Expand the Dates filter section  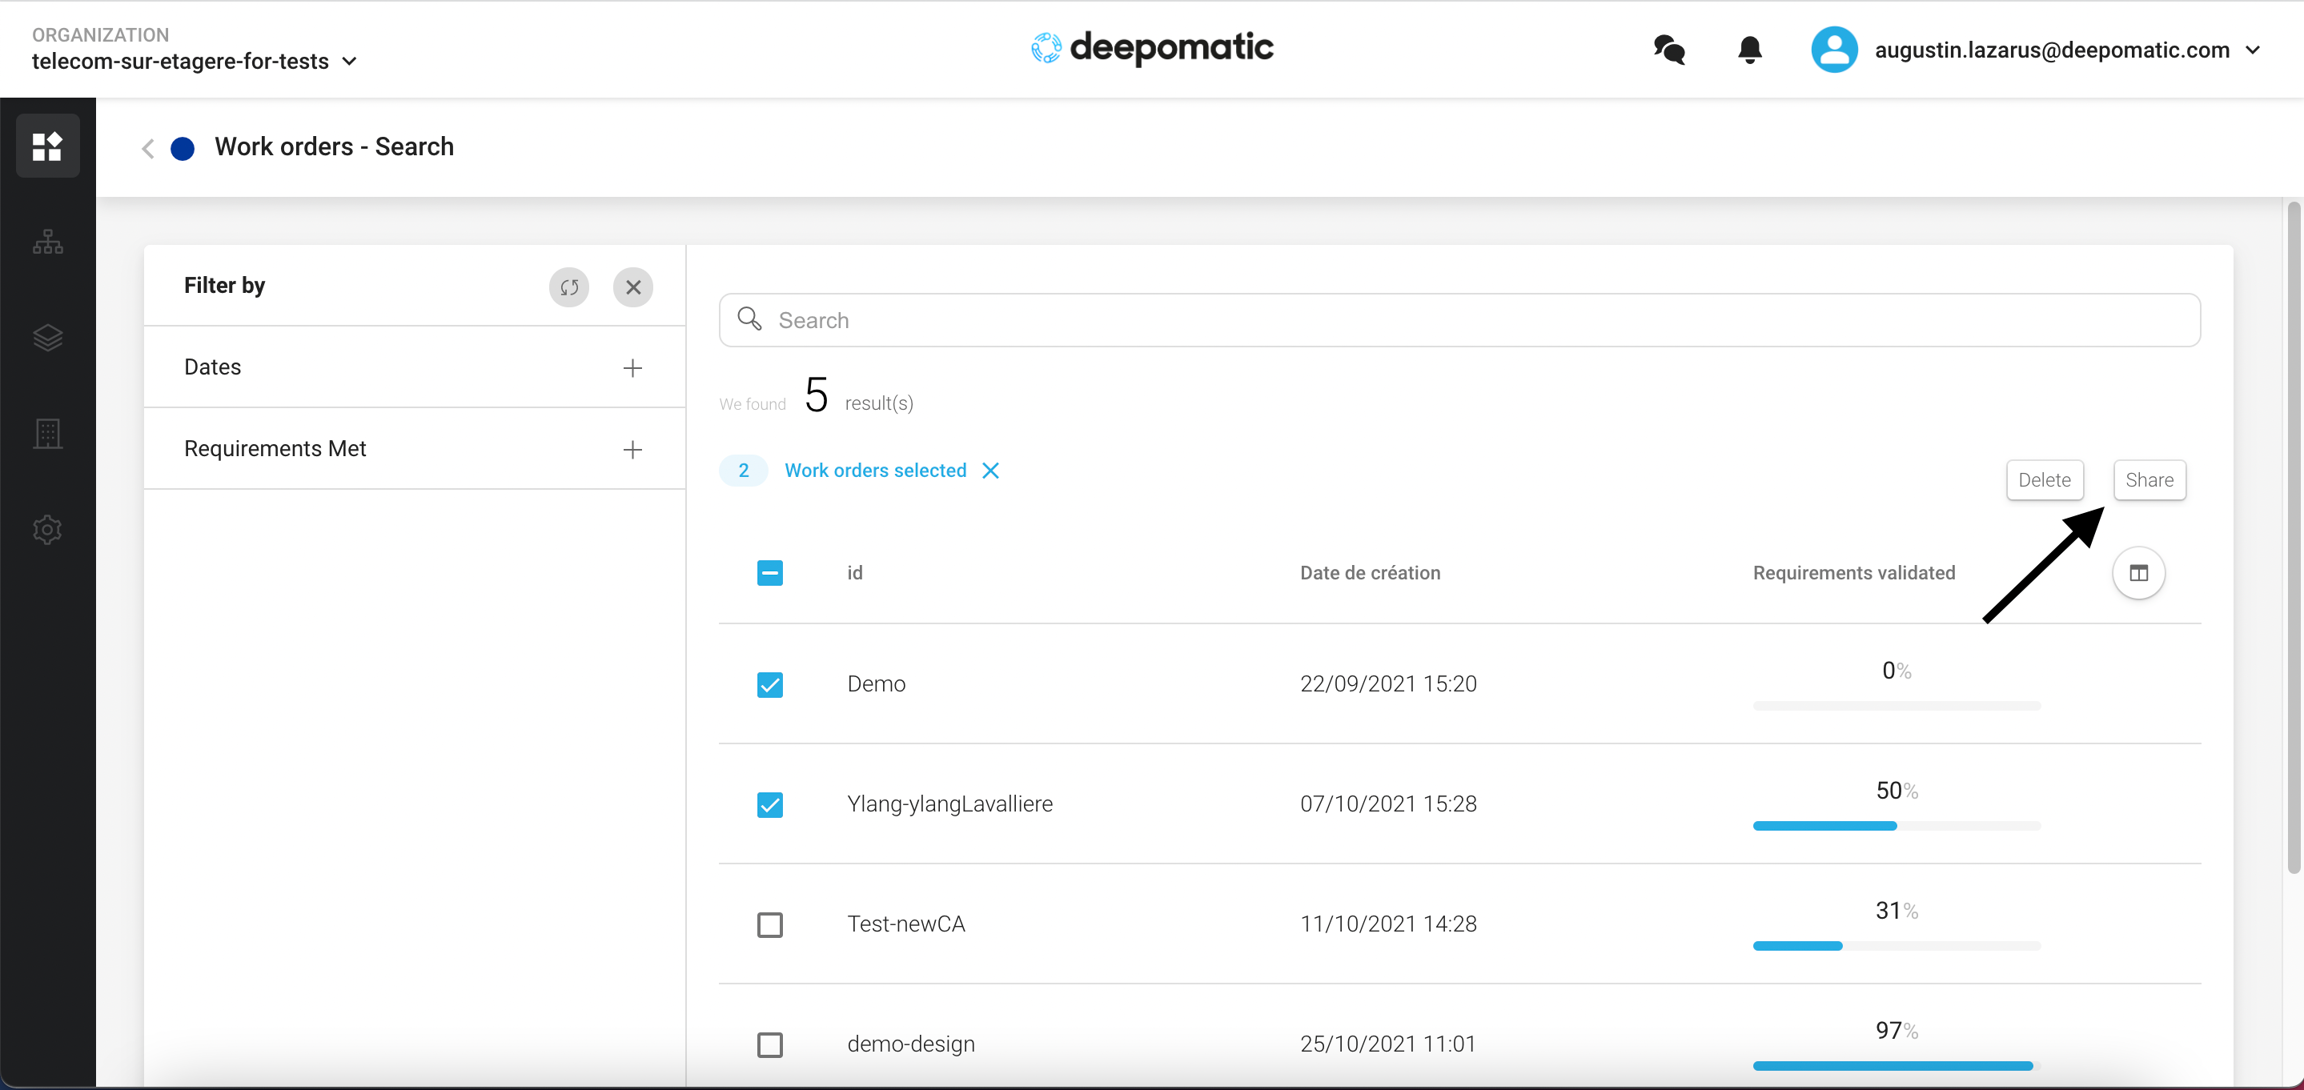[x=632, y=368]
